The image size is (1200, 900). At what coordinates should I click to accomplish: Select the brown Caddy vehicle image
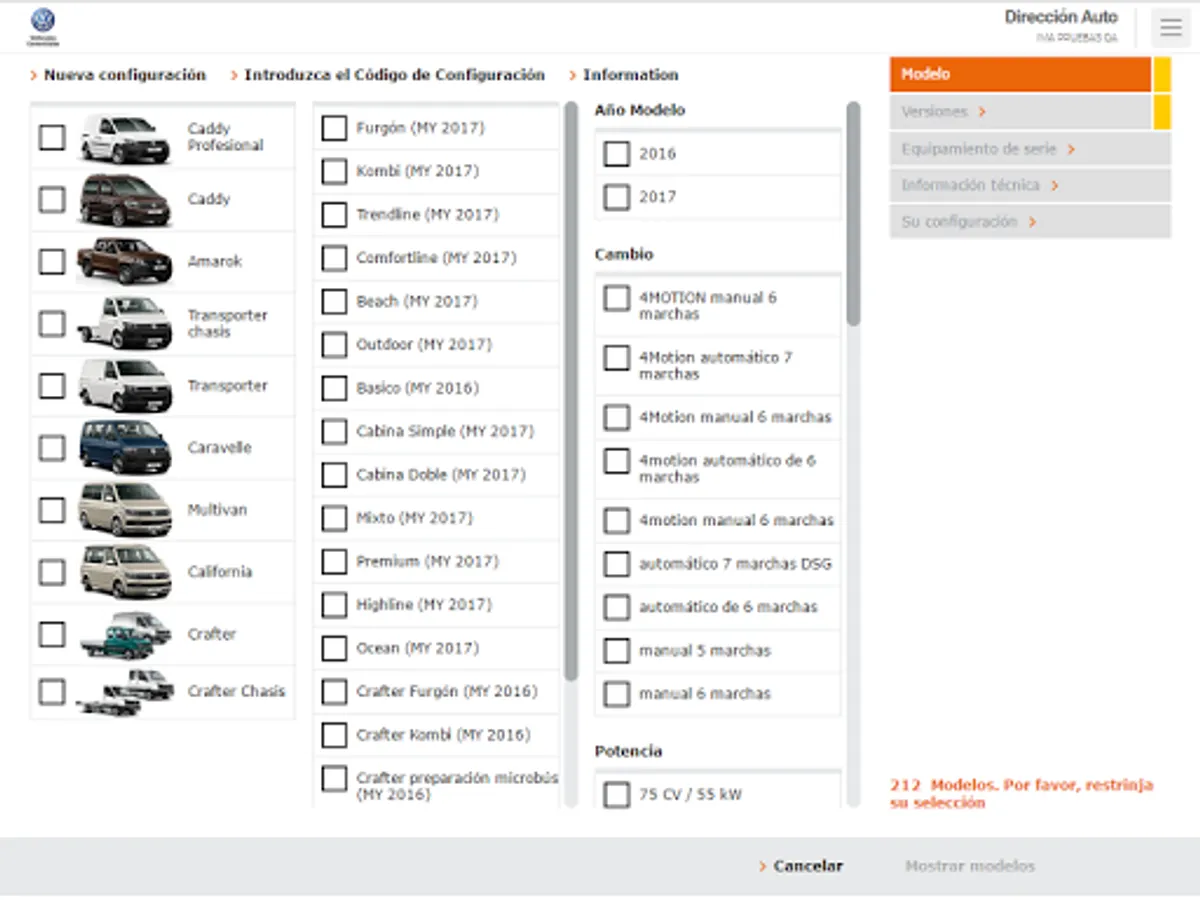(125, 200)
